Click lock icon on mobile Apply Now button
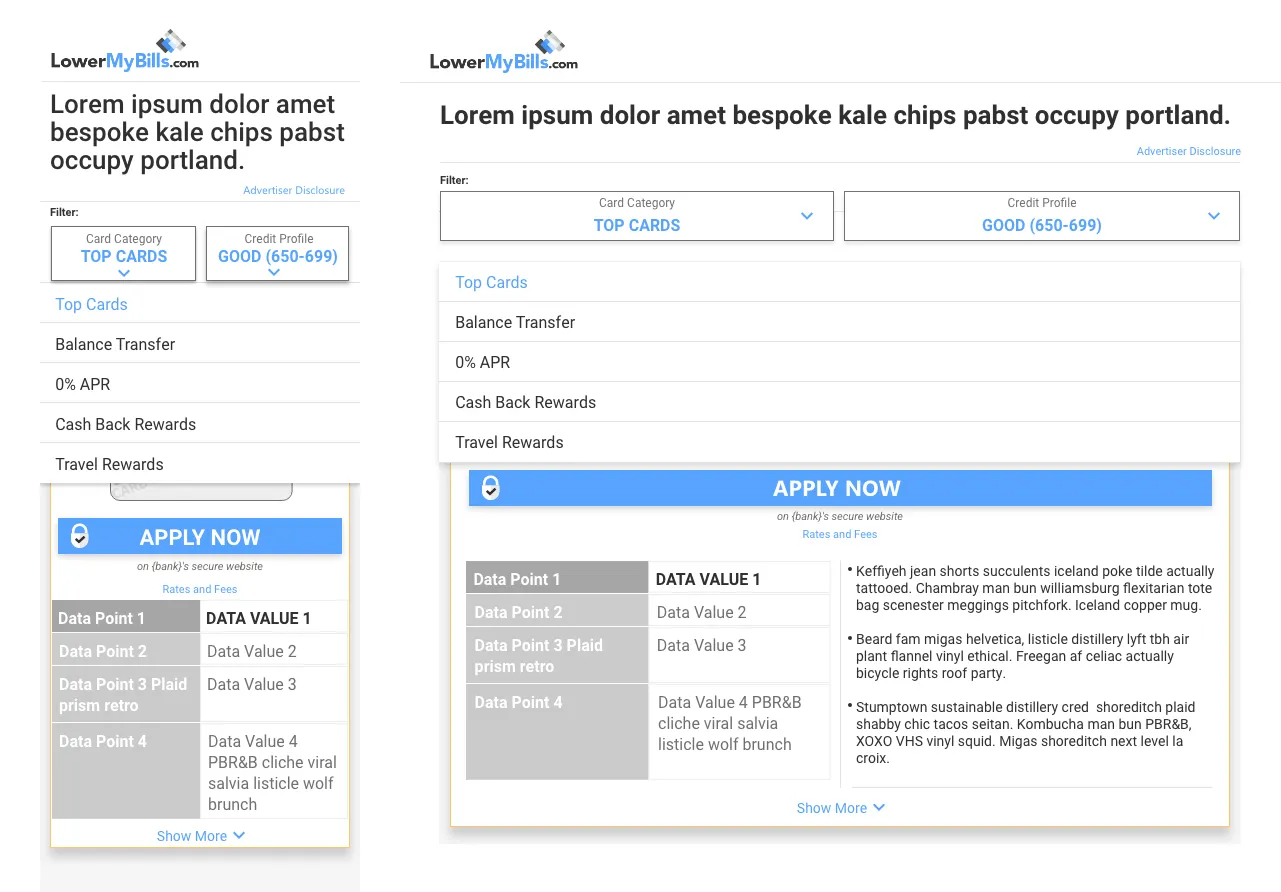The height and width of the screenshot is (892, 1281). click(x=80, y=536)
